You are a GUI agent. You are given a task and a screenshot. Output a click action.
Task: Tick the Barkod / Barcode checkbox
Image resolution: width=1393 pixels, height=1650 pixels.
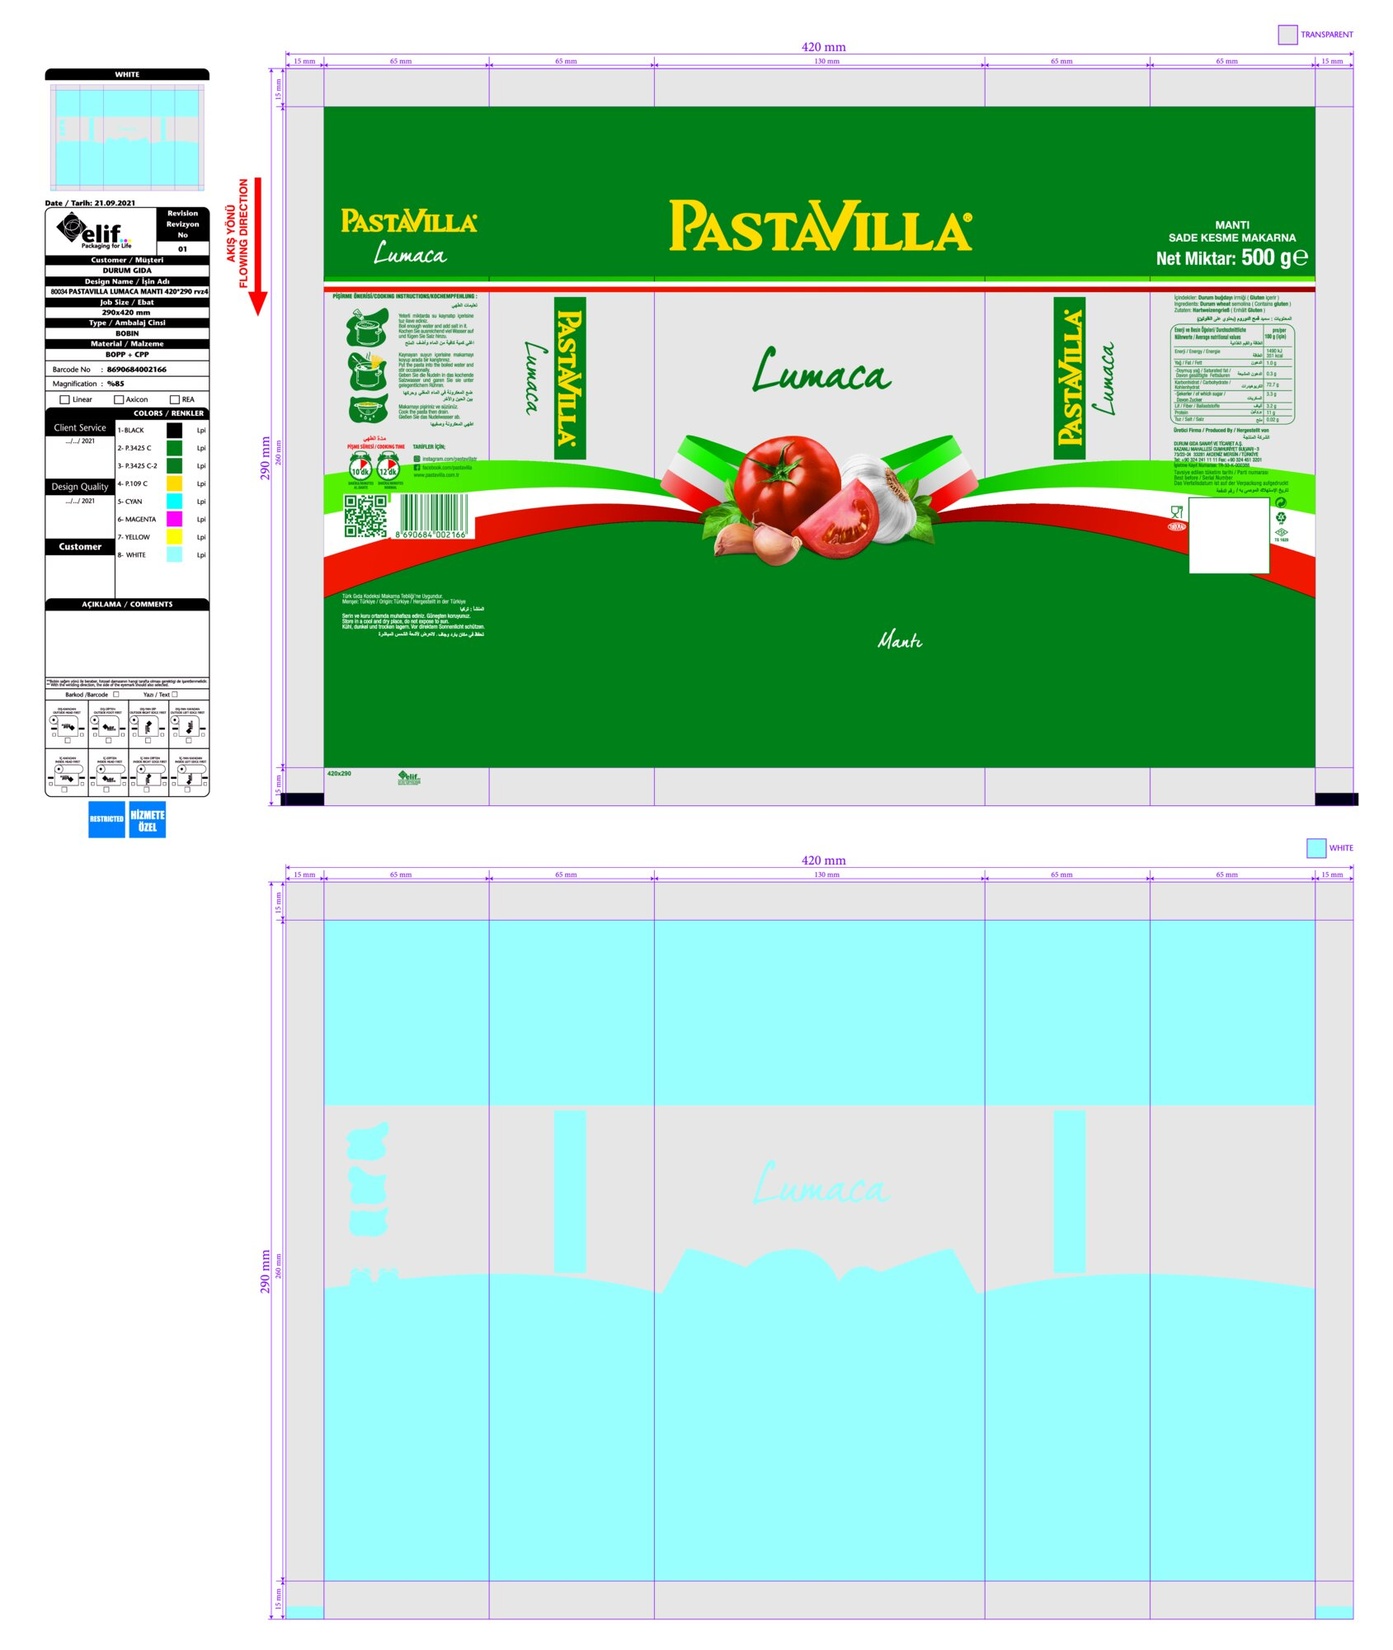116,694
